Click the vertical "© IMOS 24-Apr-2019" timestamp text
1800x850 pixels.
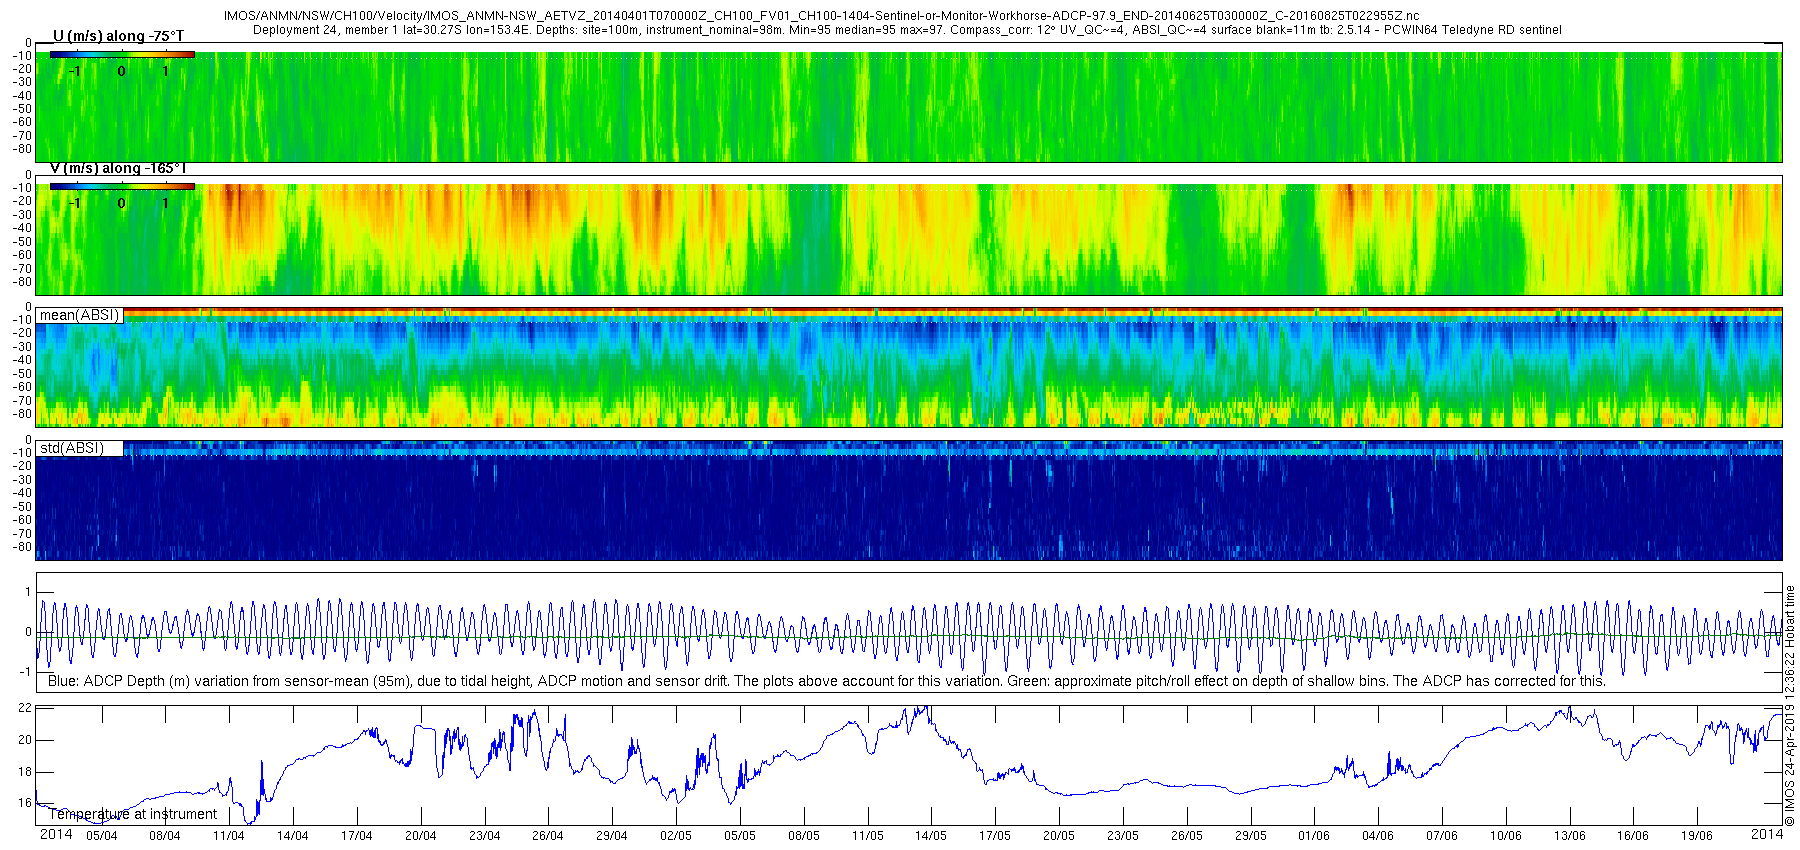(1790, 706)
